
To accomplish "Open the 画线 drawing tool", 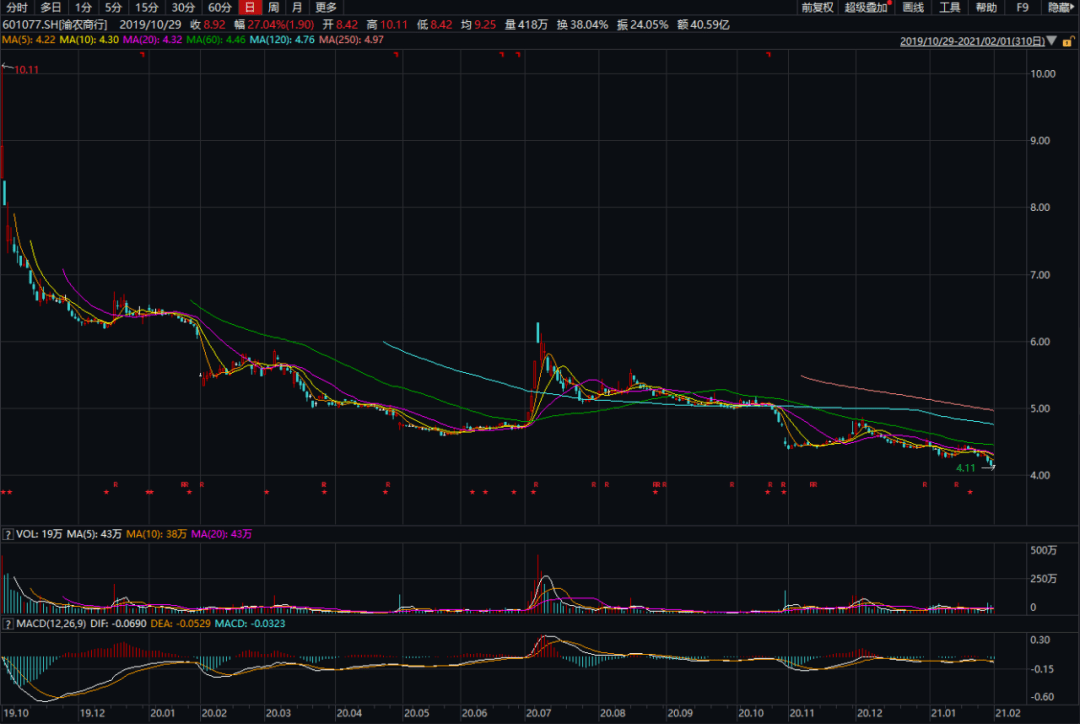I will [x=913, y=7].
